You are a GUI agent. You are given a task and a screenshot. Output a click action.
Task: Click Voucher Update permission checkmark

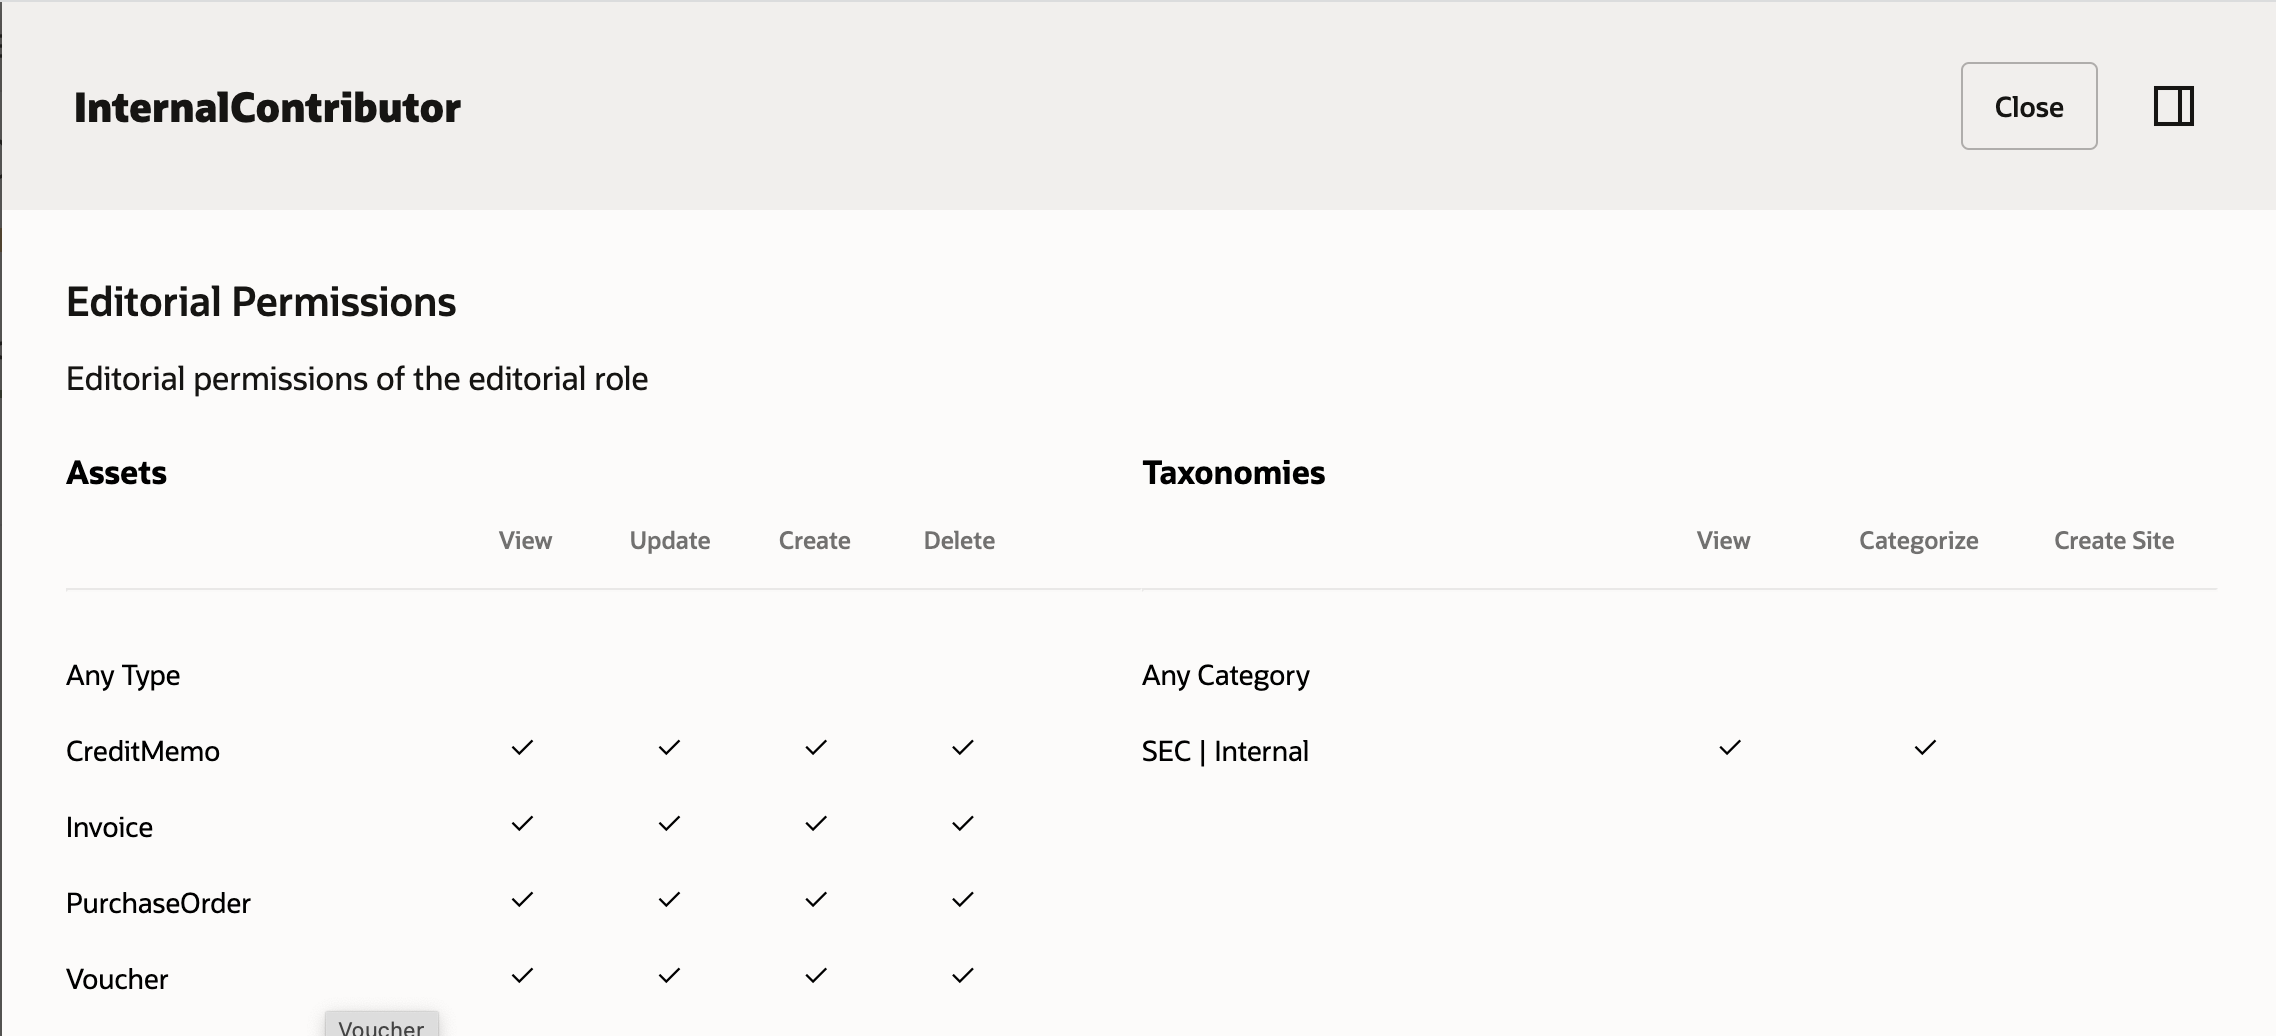click(x=669, y=976)
